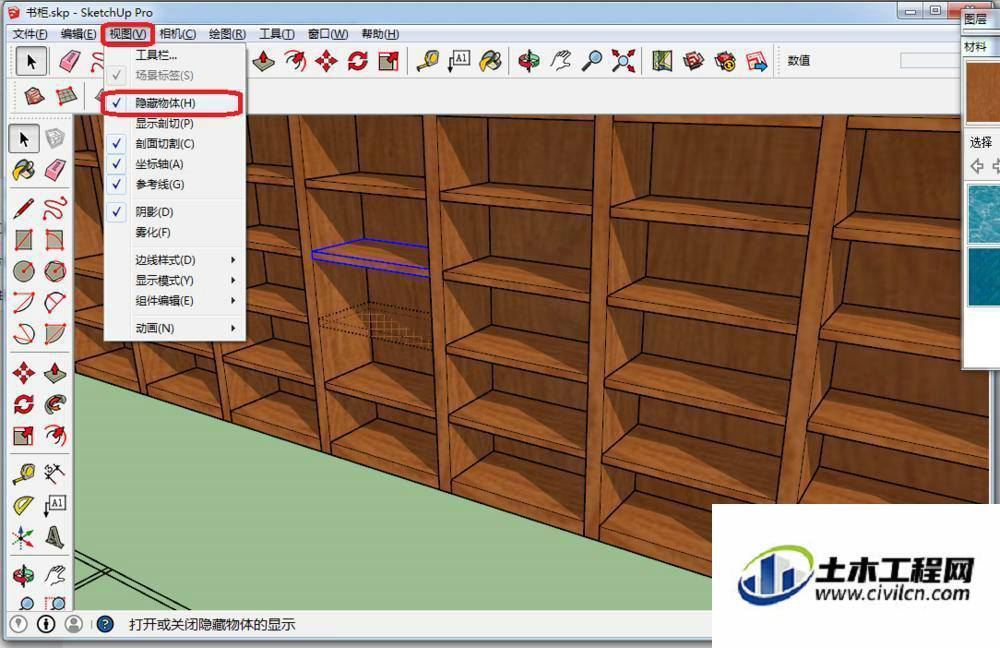Click the Tape Measure in top toolbar
The image size is (1000, 648).
click(x=427, y=61)
